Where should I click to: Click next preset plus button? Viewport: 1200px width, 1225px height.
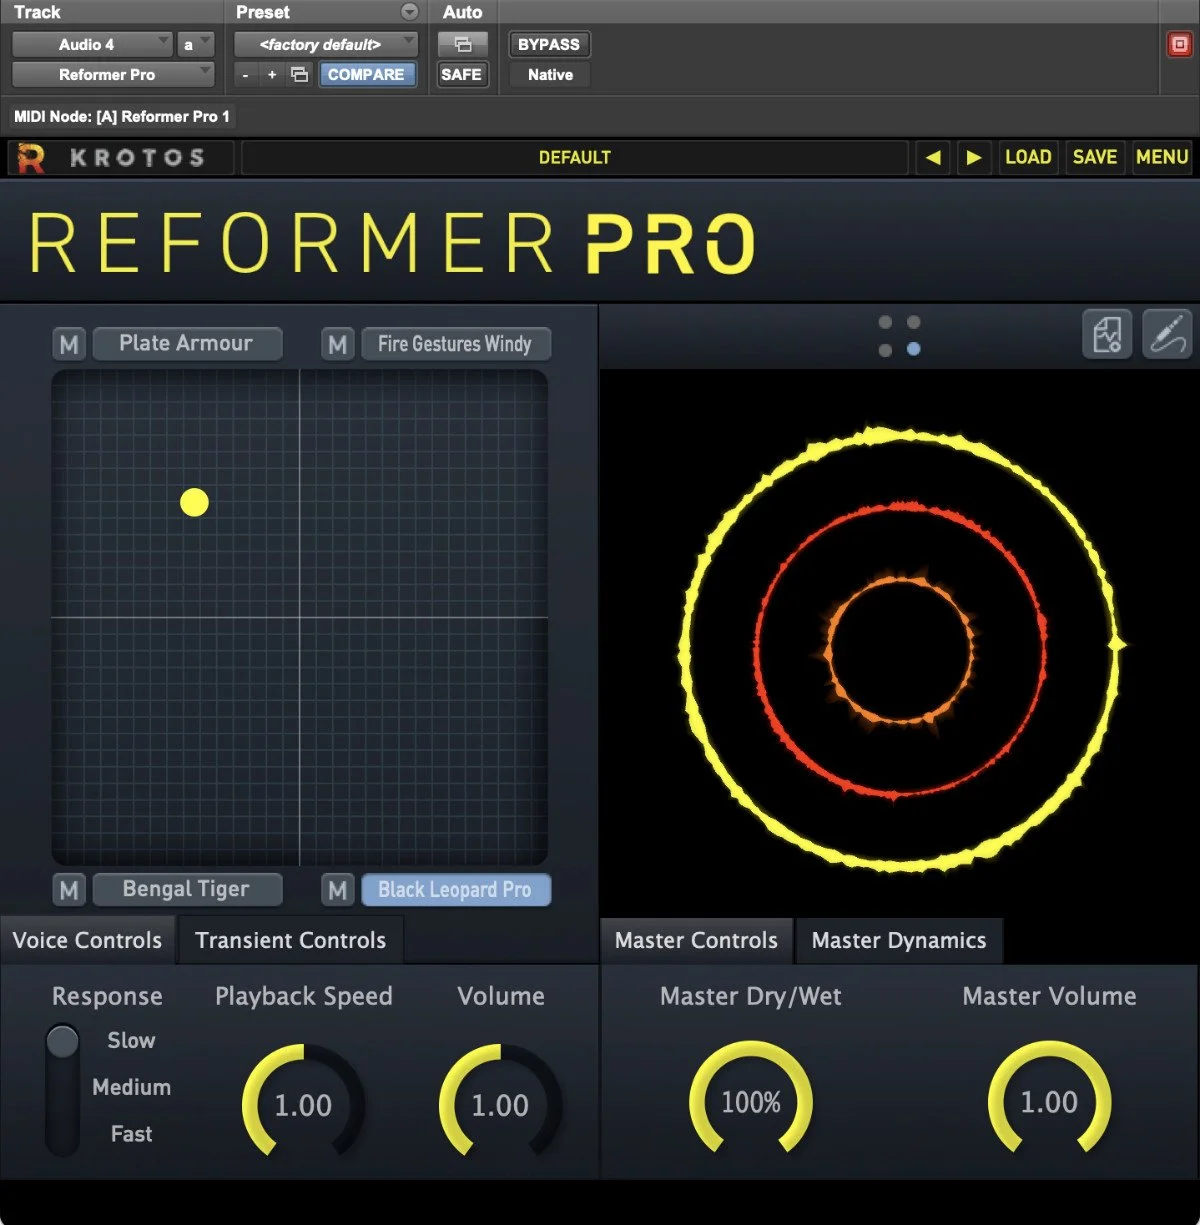[272, 74]
